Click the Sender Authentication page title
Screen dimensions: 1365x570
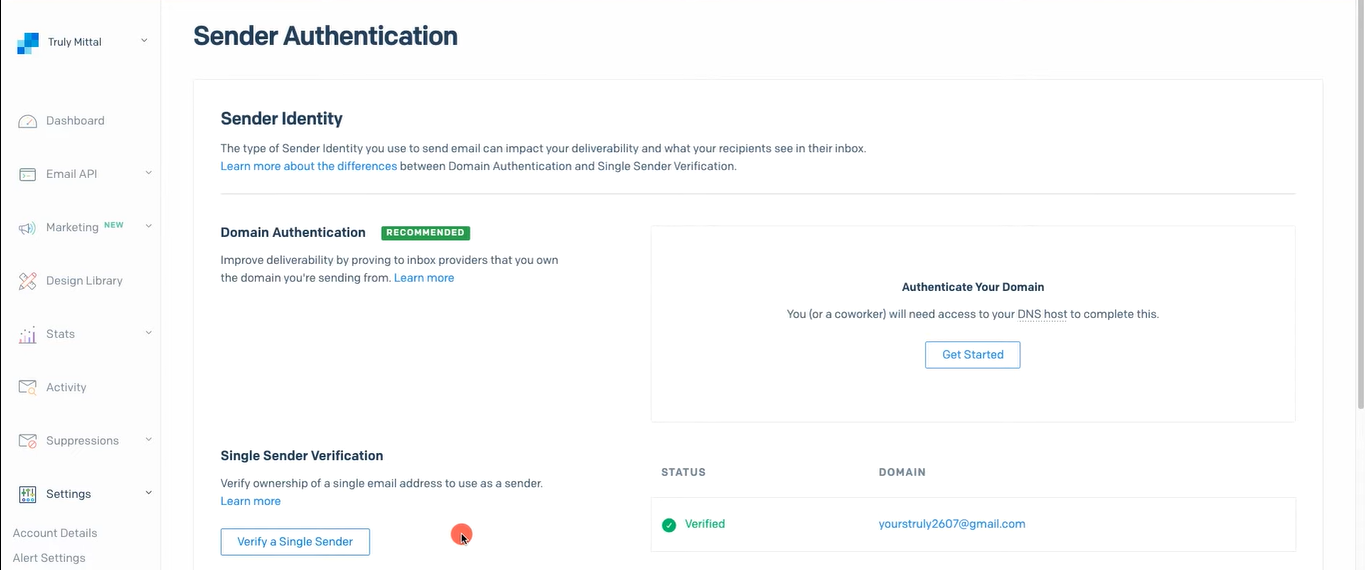tap(325, 36)
